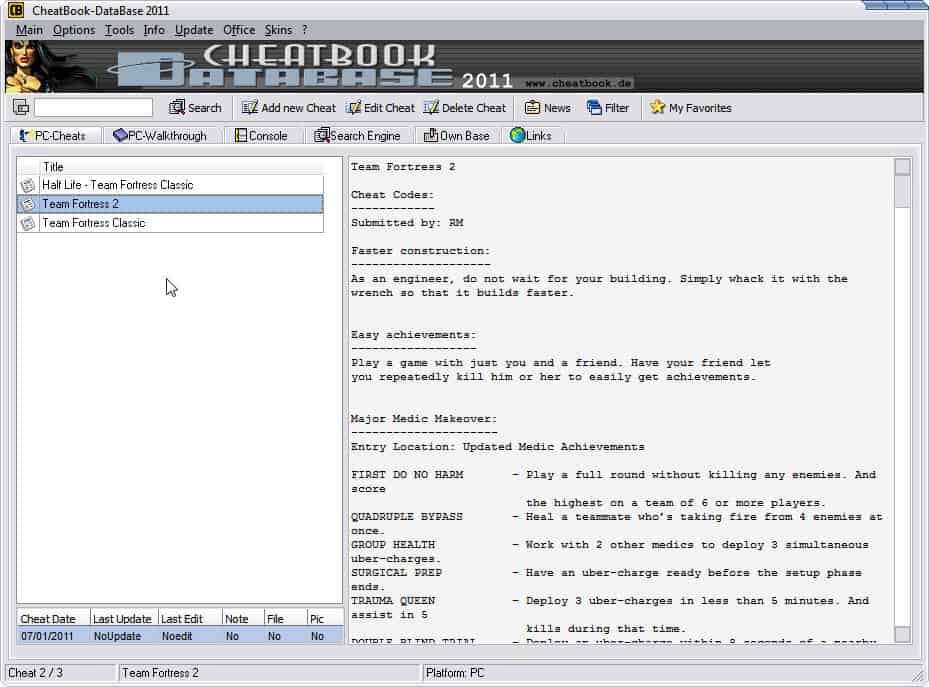The width and height of the screenshot is (929, 687).
Task: Select the Team Fortress Classic entry
Action: pos(170,223)
